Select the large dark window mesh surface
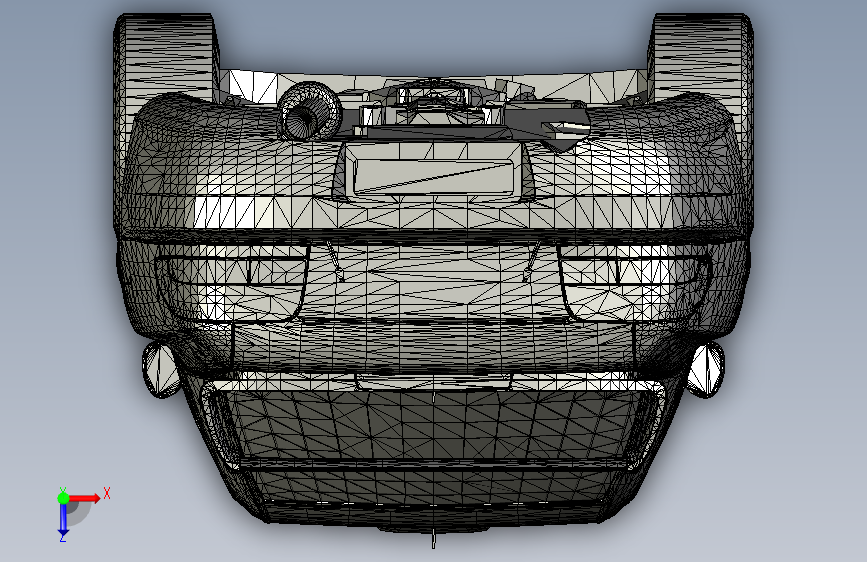The width and height of the screenshot is (867, 562). [434, 425]
